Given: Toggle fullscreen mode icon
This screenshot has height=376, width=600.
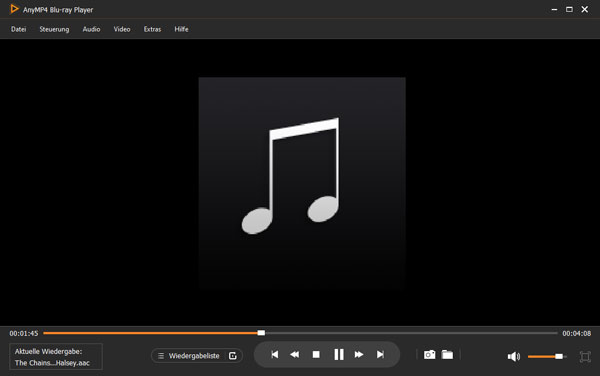Looking at the screenshot, I should [585, 356].
